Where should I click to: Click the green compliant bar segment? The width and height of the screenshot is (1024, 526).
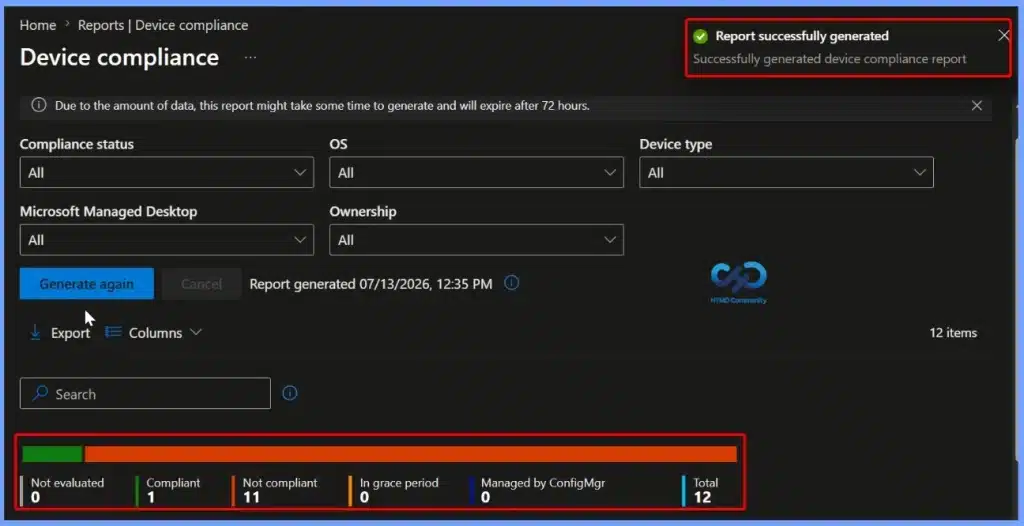tap(52, 454)
